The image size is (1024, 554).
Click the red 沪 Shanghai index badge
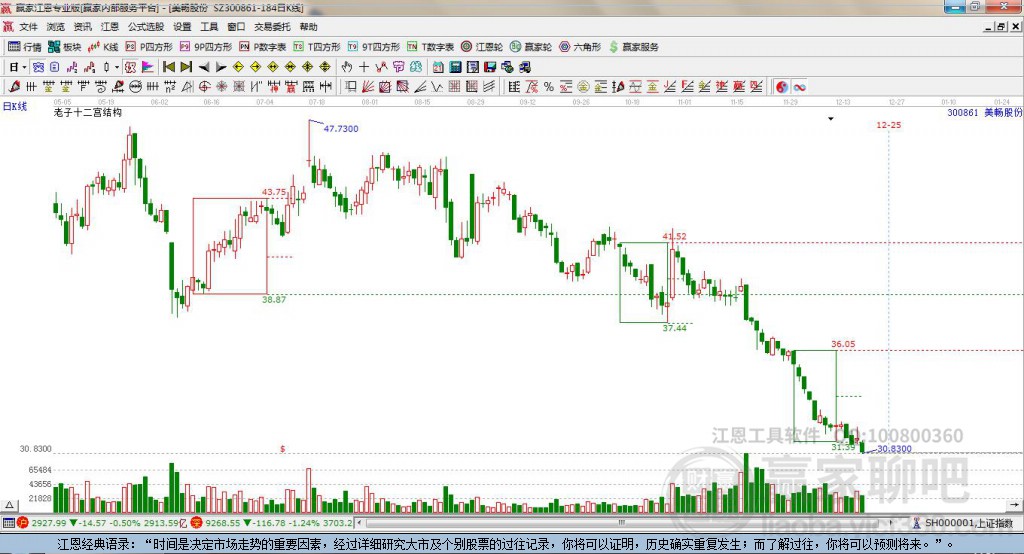point(23,523)
